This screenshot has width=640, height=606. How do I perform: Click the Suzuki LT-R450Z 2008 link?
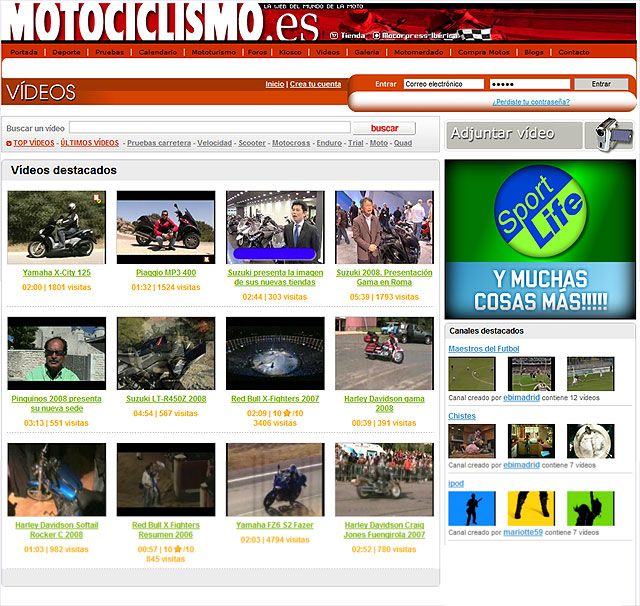tap(166, 399)
